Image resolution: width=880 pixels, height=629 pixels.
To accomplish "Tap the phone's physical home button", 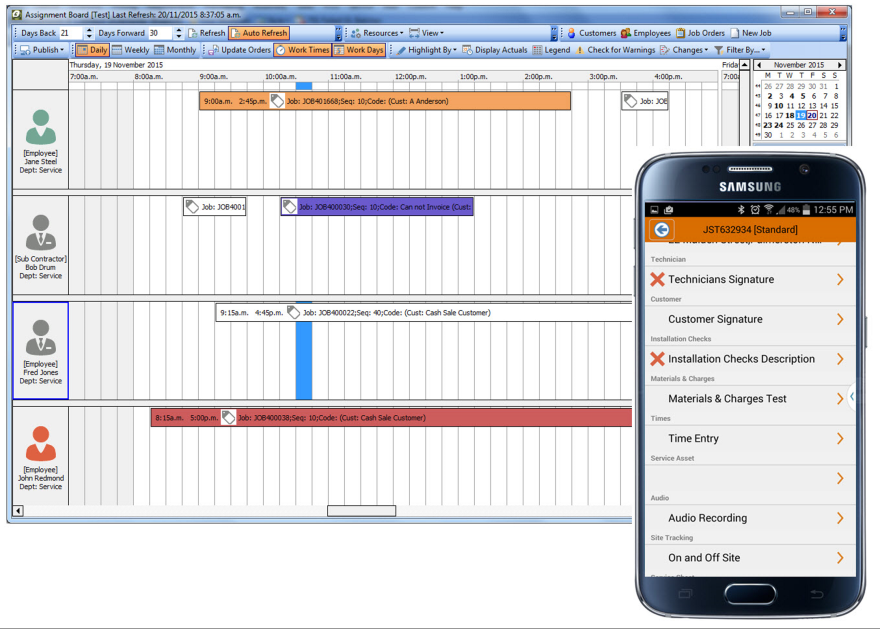I will point(750,594).
